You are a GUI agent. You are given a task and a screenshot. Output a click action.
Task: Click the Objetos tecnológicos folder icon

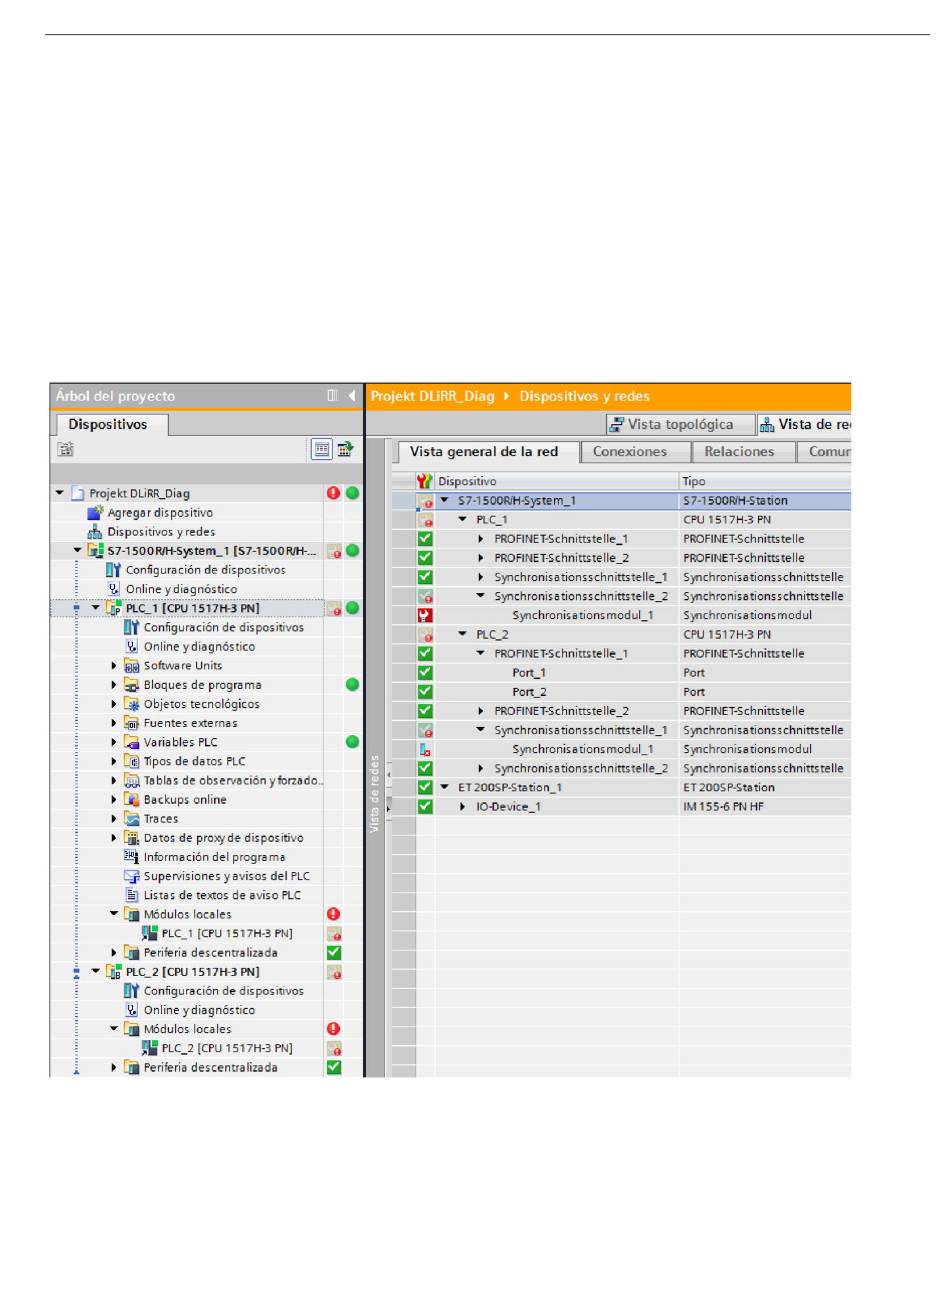point(132,704)
